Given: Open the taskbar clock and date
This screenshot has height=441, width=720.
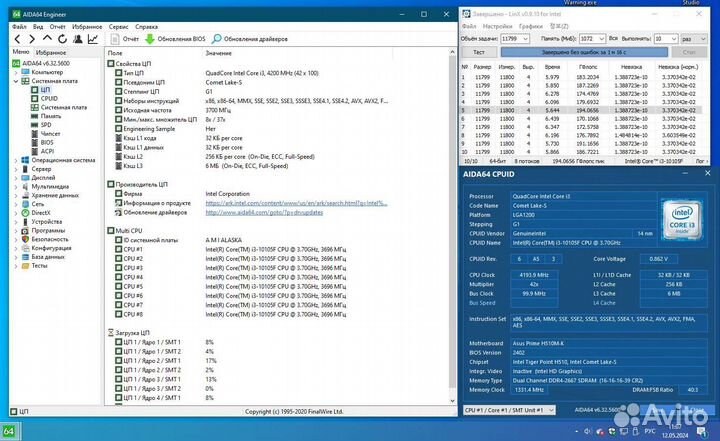Looking at the screenshot, I should pos(675,431).
